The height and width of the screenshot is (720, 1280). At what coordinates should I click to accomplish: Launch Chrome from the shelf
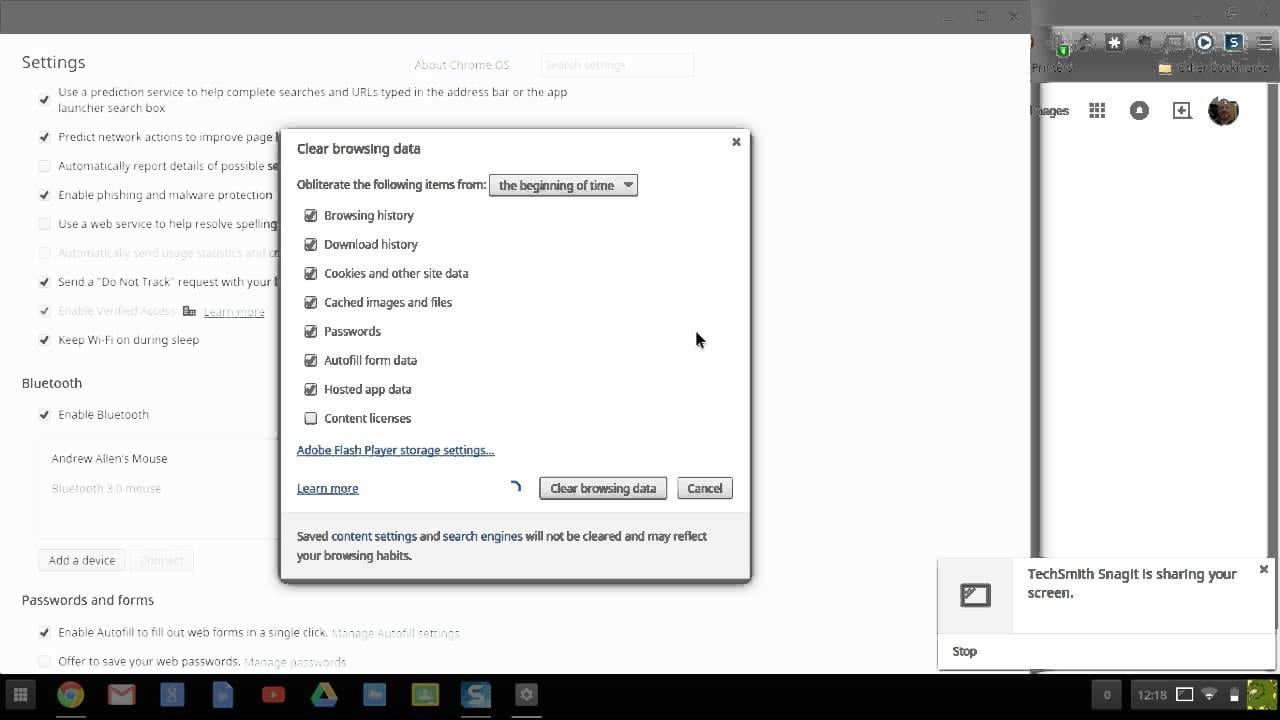70,695
